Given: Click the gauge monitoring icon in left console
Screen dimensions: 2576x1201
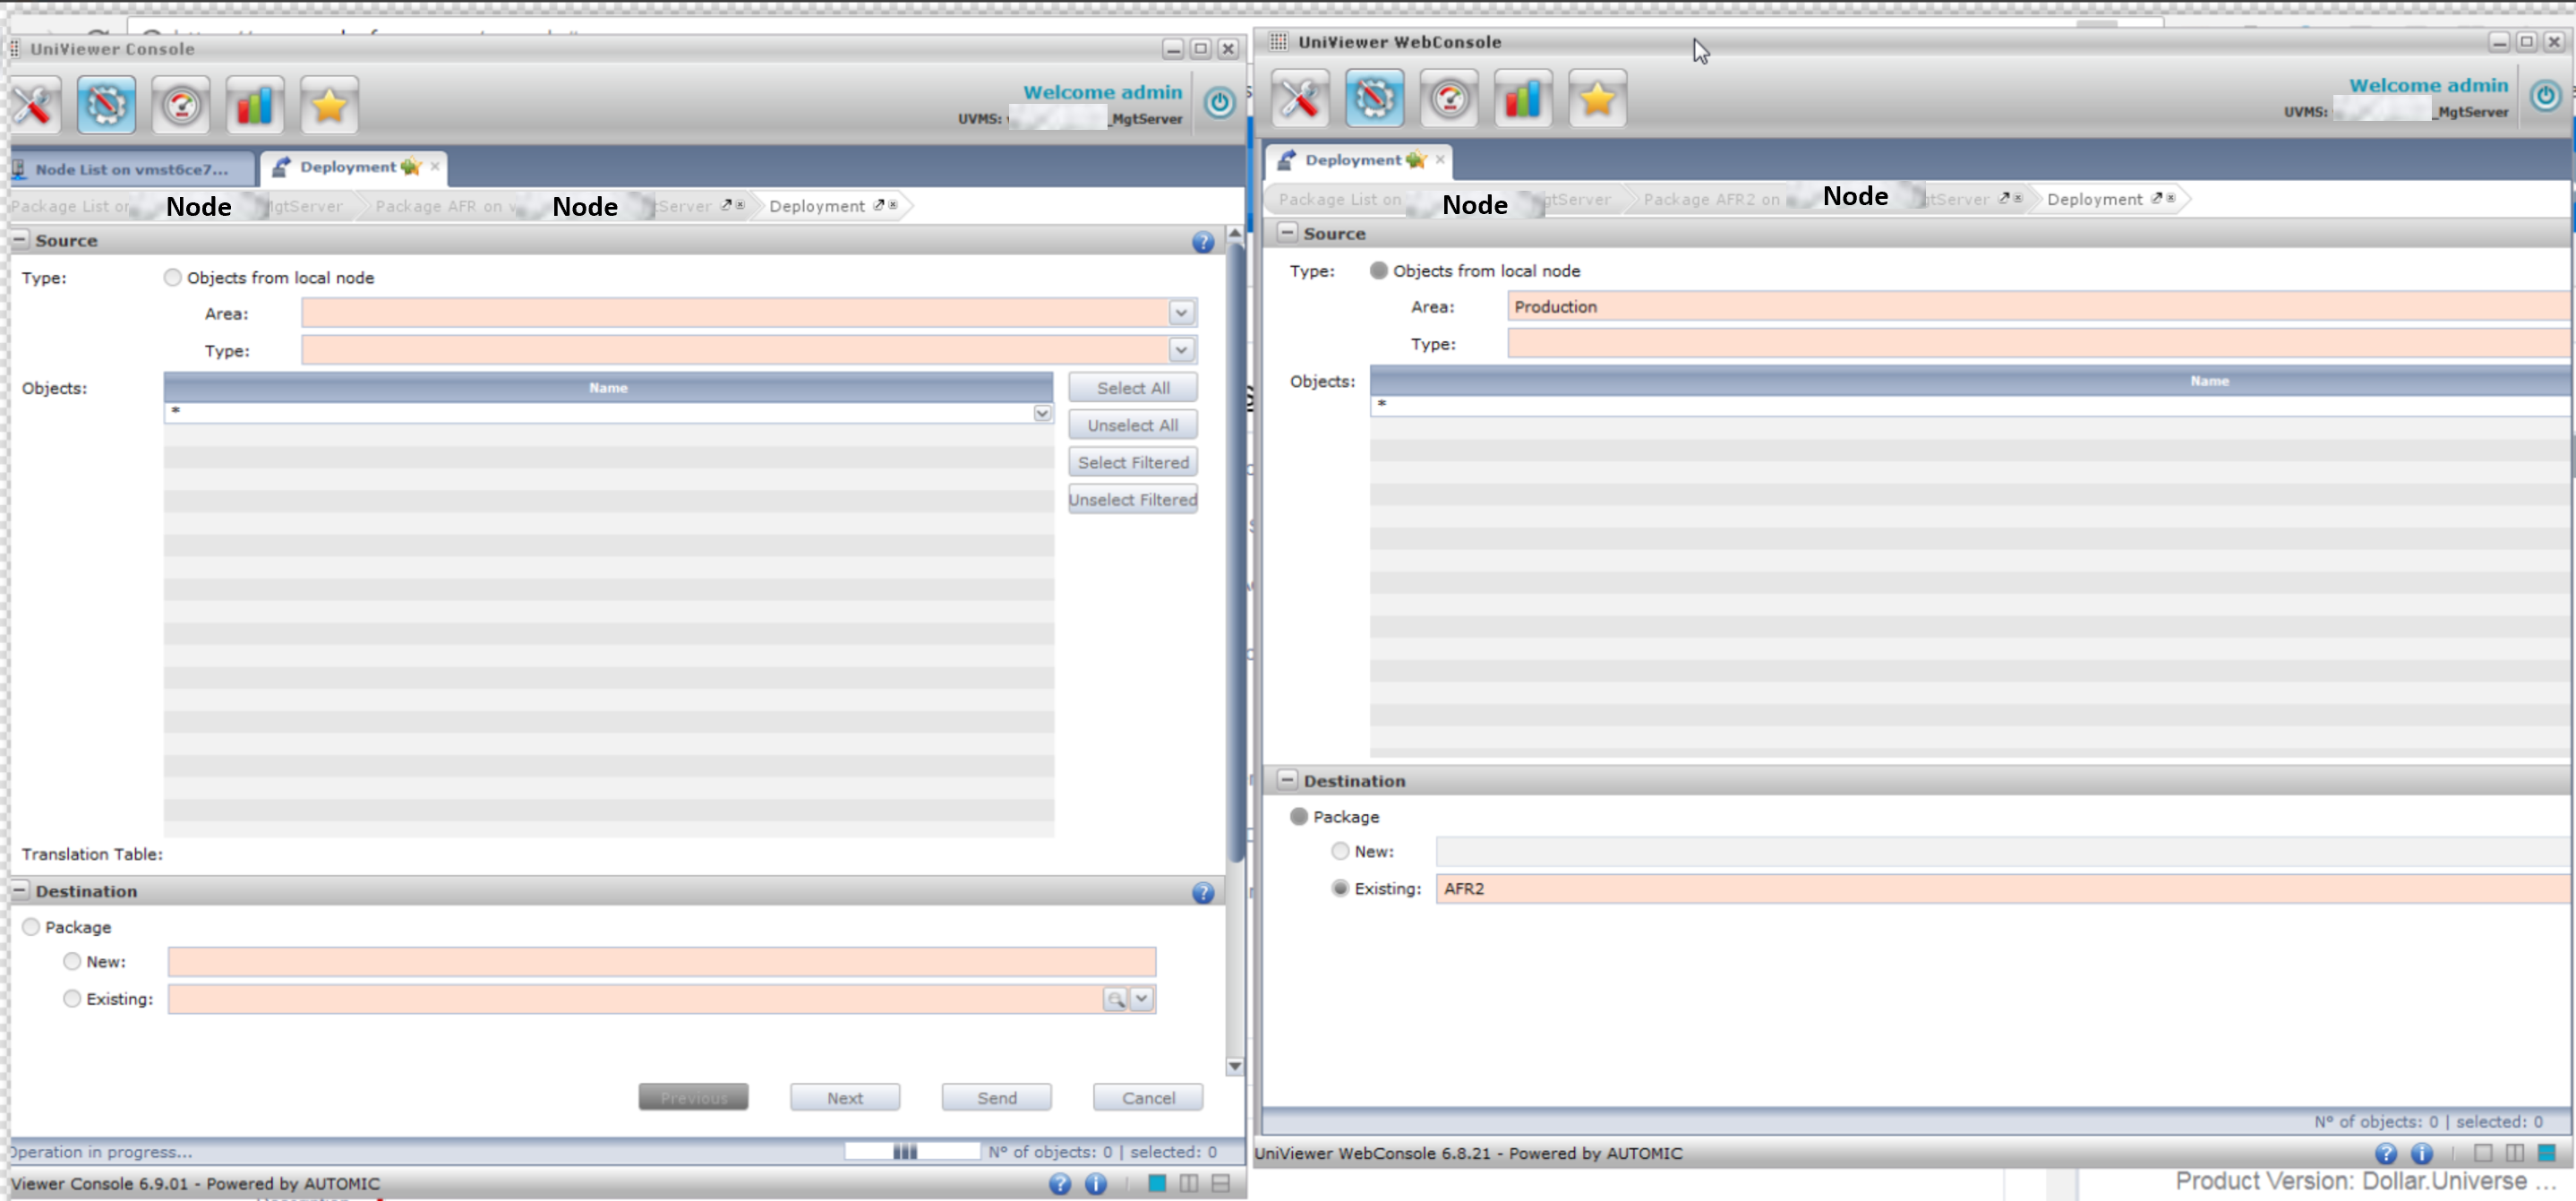Looking at the screenshot, I should pyautogui.click(x=181, y=105).
